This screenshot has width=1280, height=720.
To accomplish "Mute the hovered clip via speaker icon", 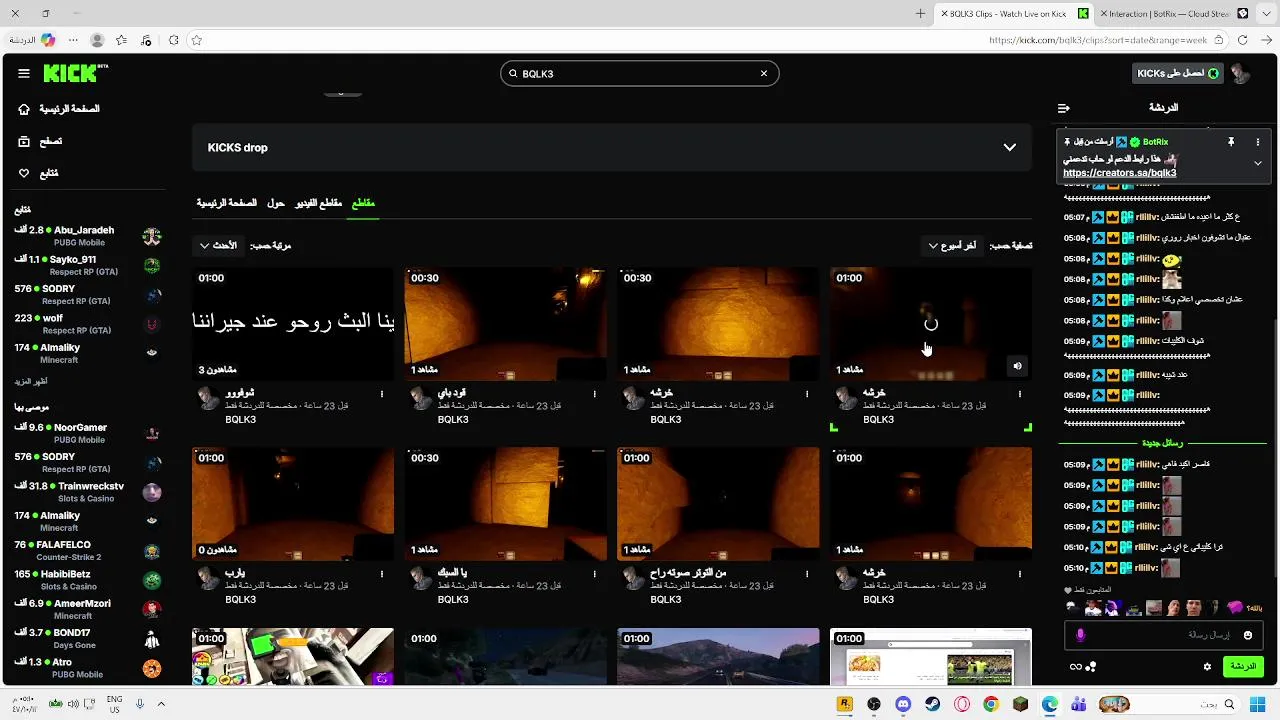I will 1017,366.
